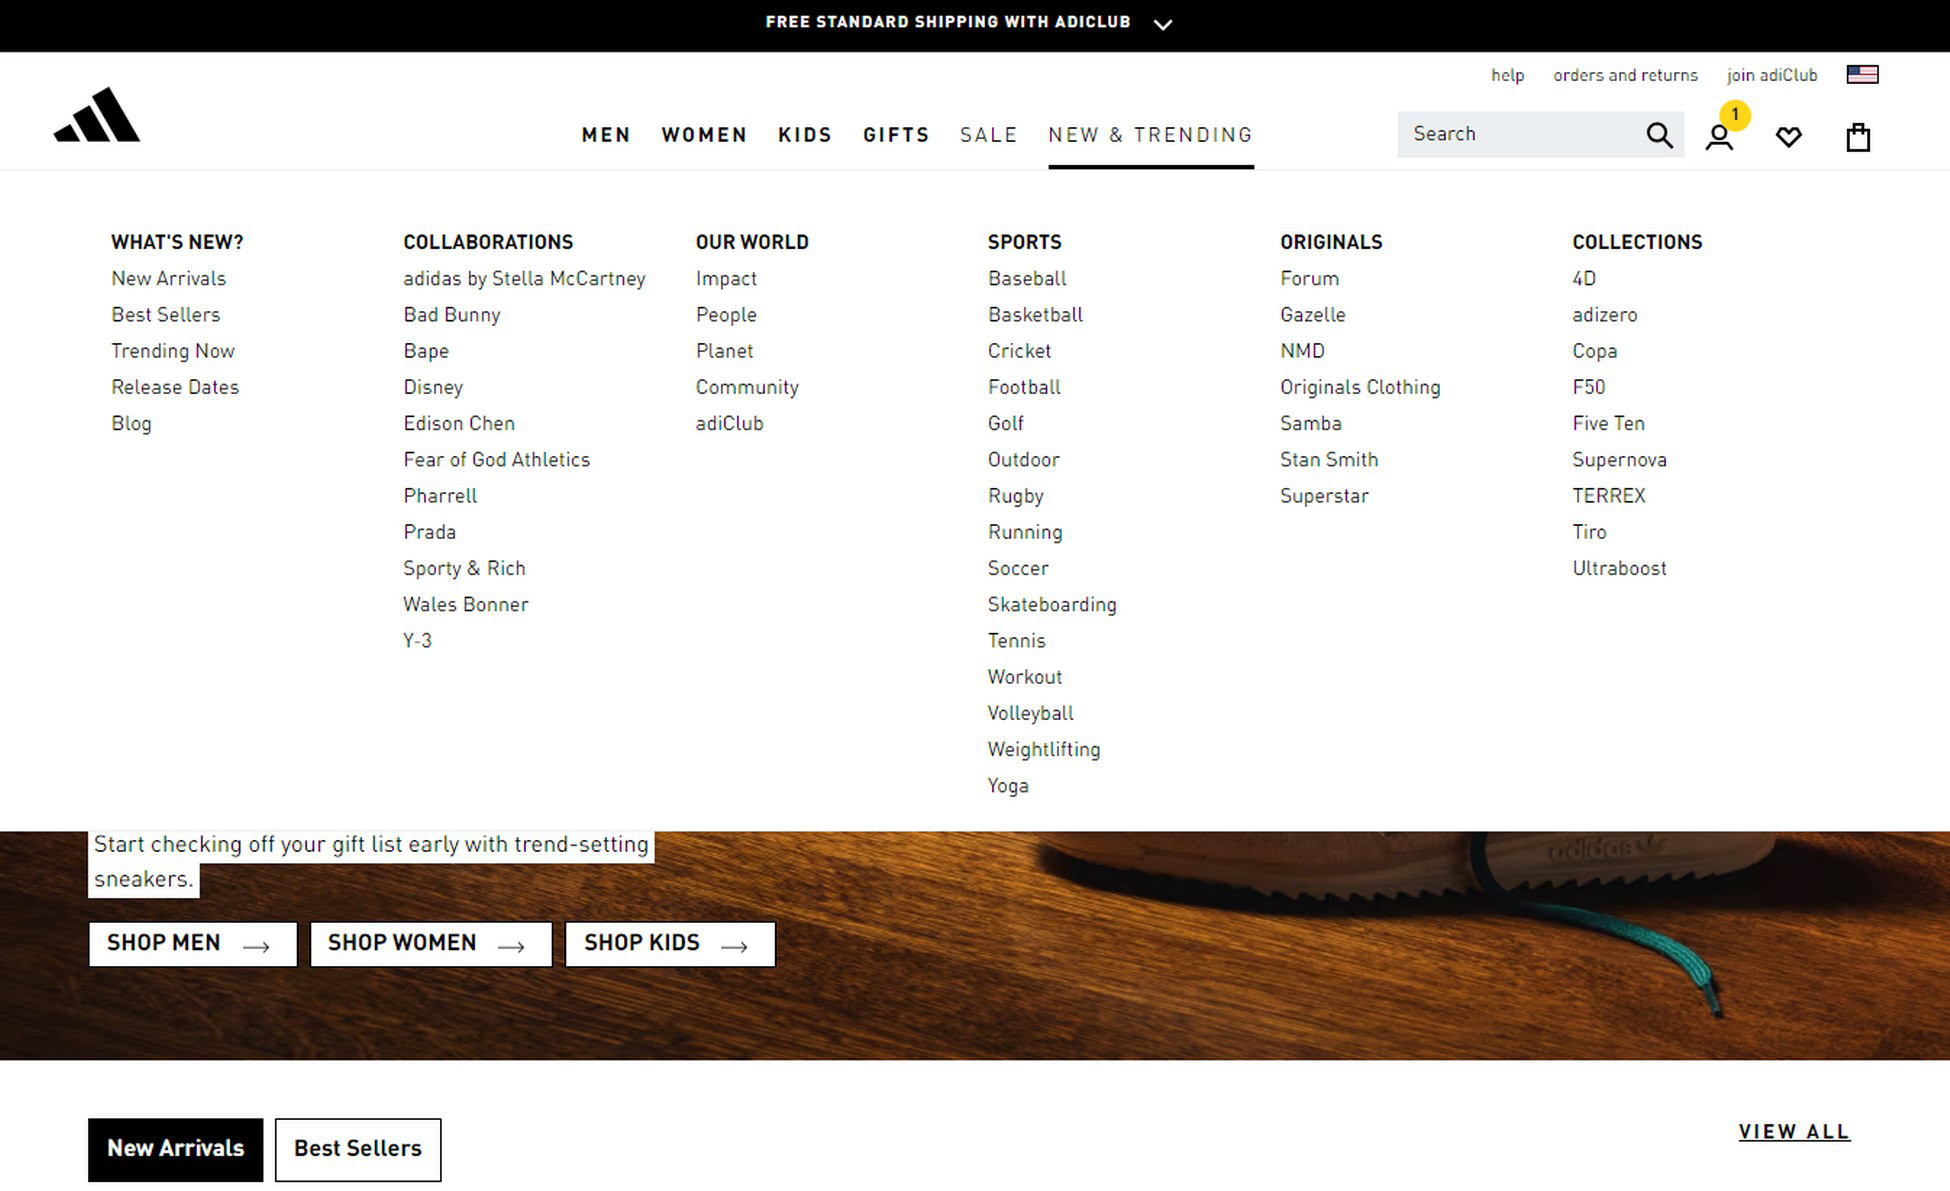Select Weightlifting sport
The width and height of the screenshot is (1950, 1191).
click(1044, 749)
